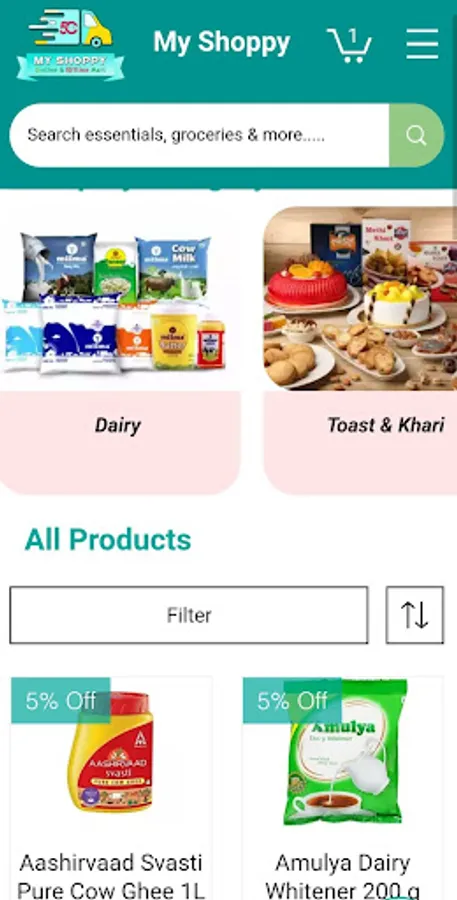Screen dimensions: 457x900
Task: Open Amulya Dairy Whitener 200 g title
Action: pos(343,876)
